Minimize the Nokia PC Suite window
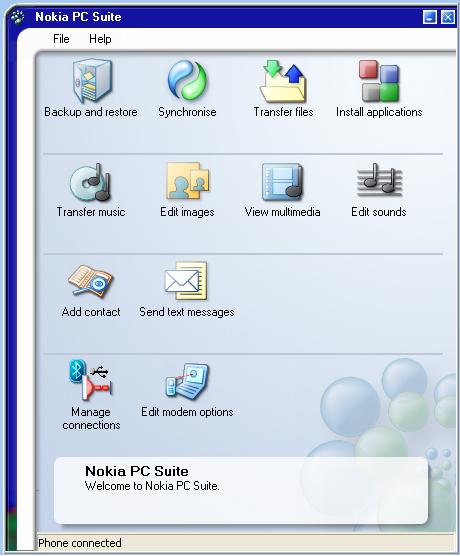The image size is (460, 556). click(x=430, y=17)
